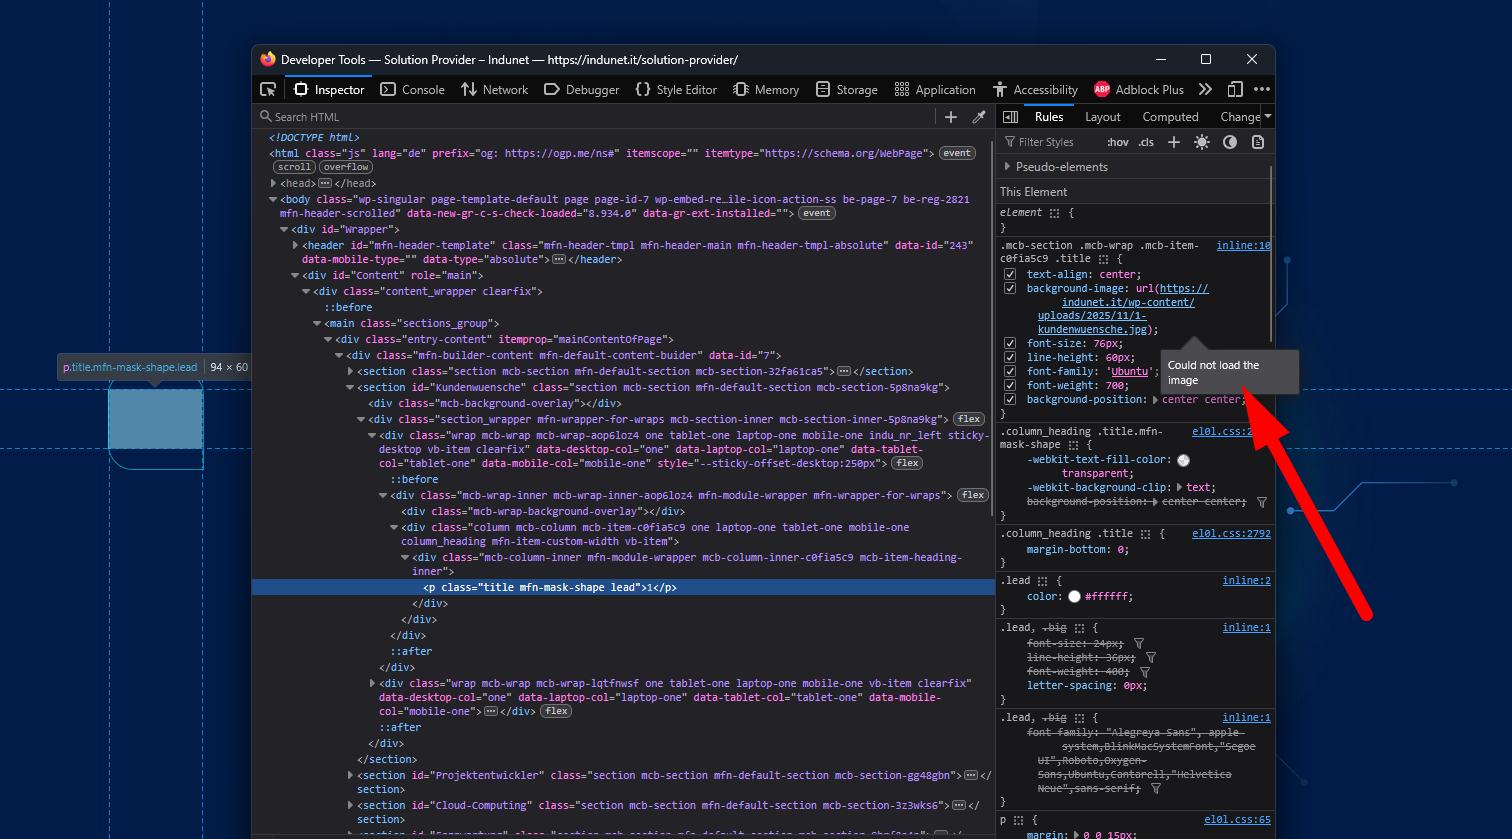1512x839 pixels.
Task: Expand the Pseudo-elements section
Action: coord(1007,167)
